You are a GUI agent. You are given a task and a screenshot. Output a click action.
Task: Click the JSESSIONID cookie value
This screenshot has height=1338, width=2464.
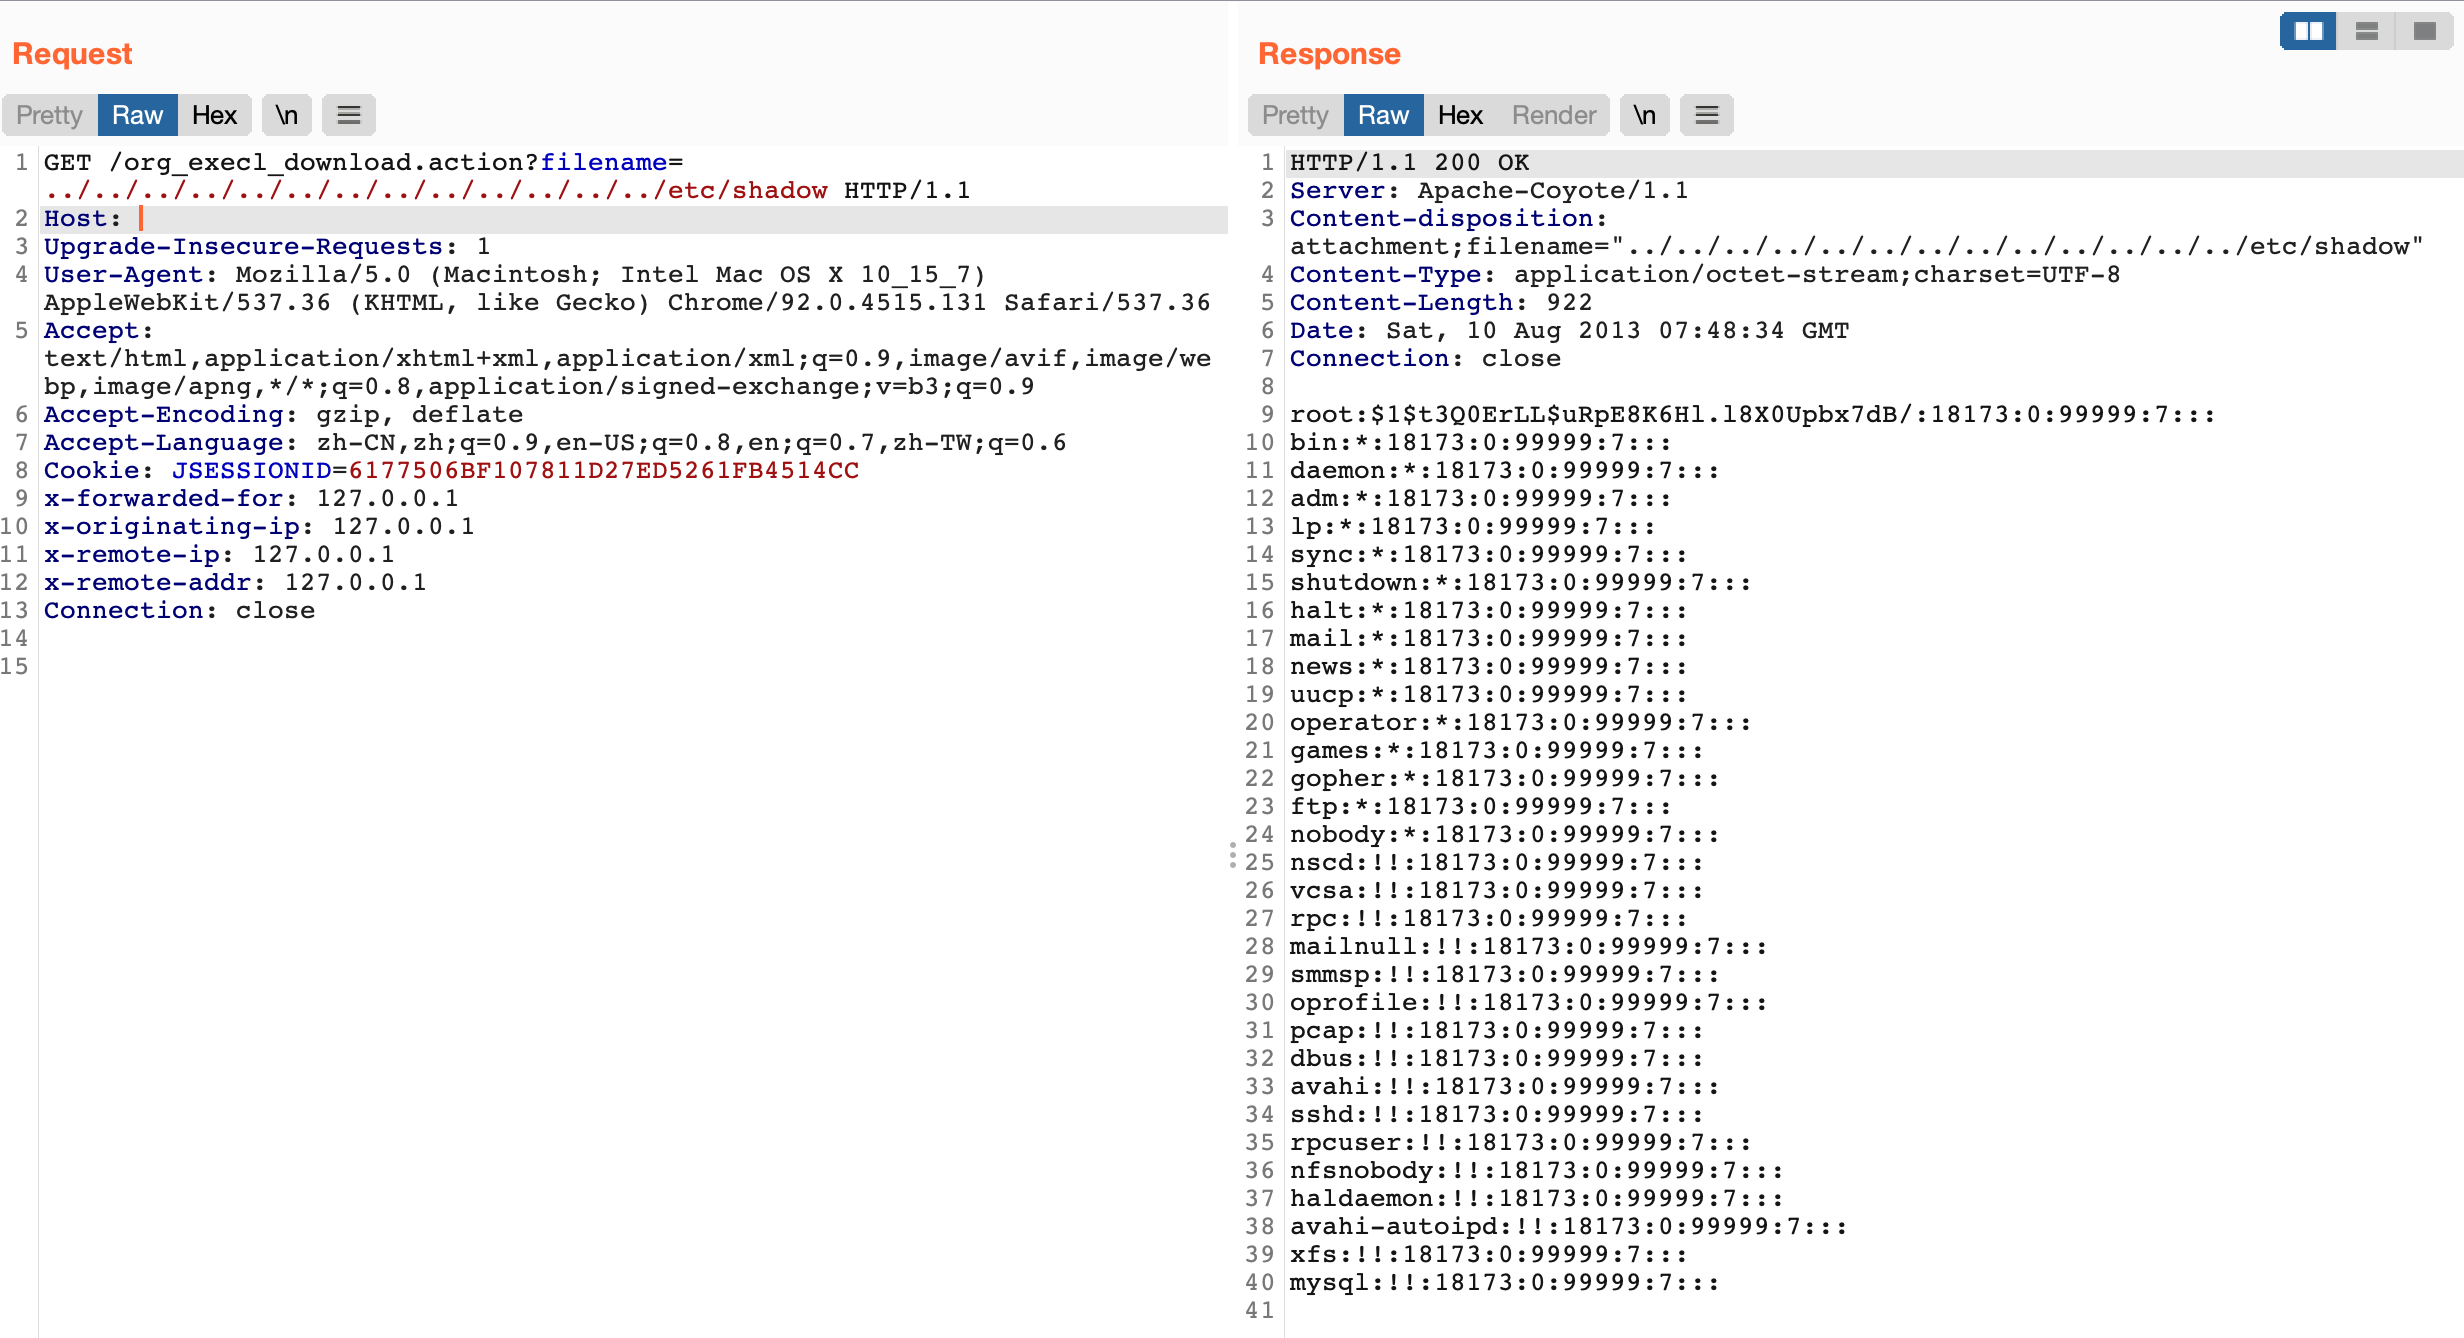point(603,471)
